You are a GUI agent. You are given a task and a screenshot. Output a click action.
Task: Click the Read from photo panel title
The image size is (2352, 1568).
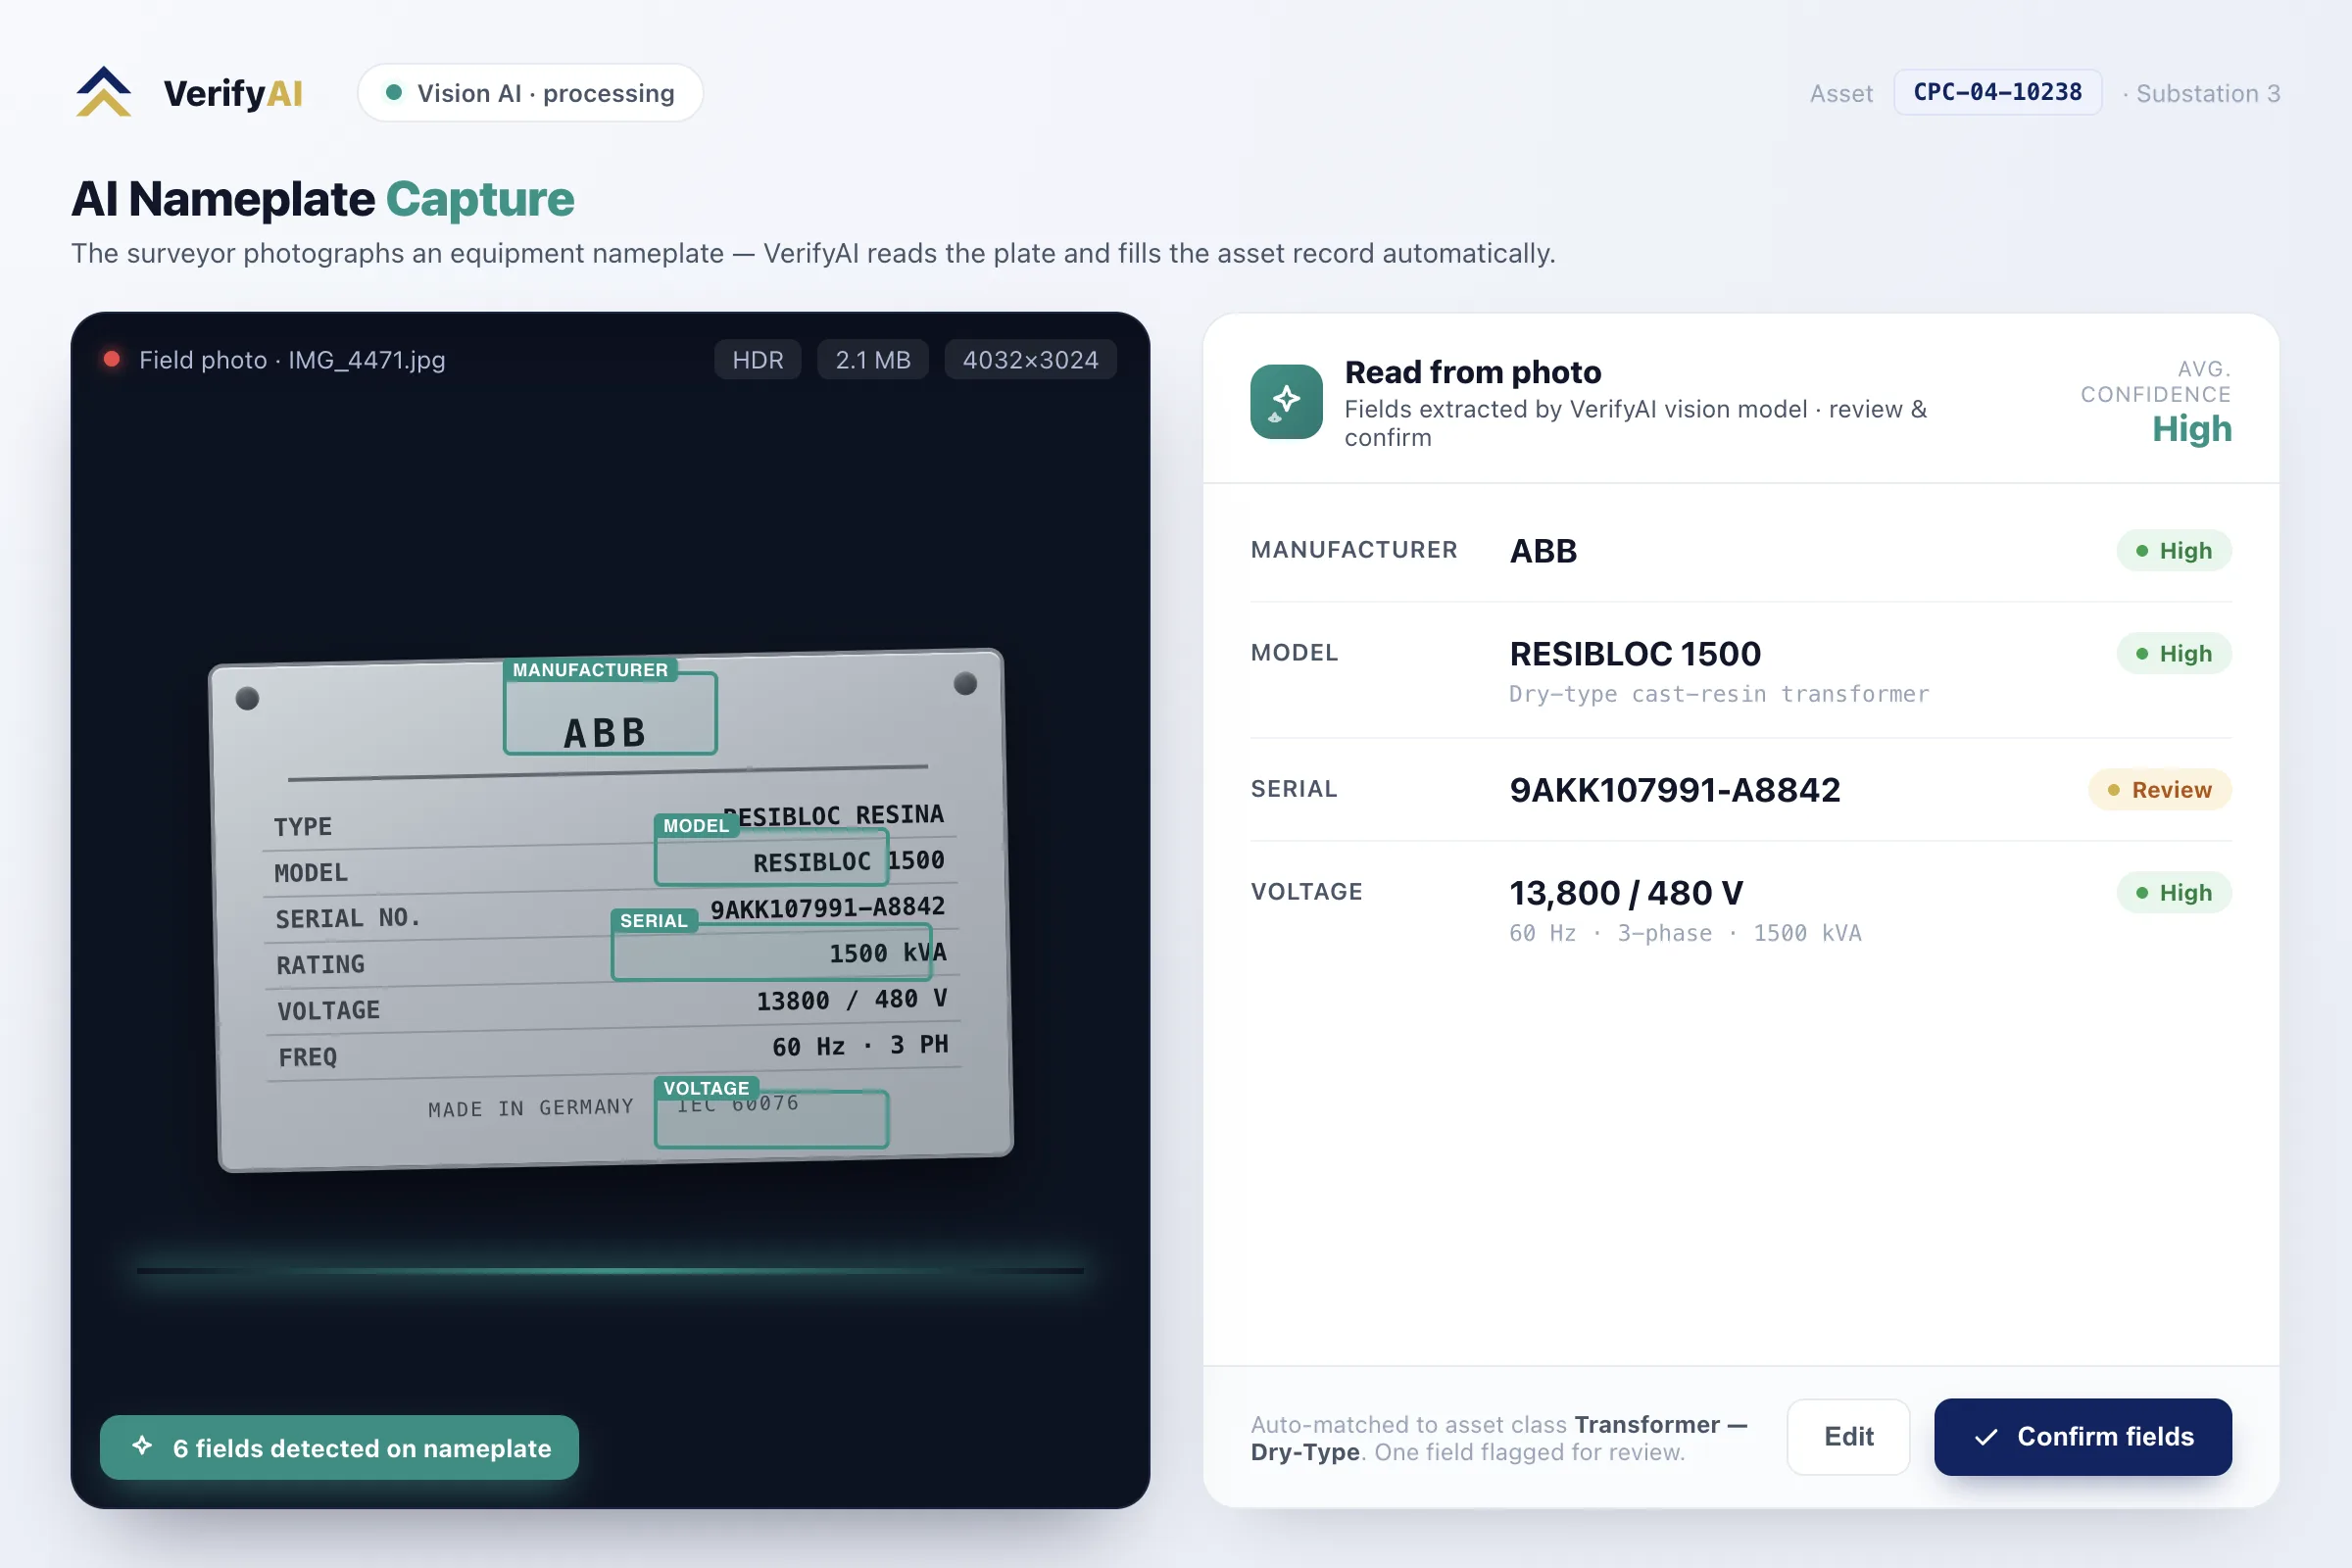click(x=1473, y=372)
